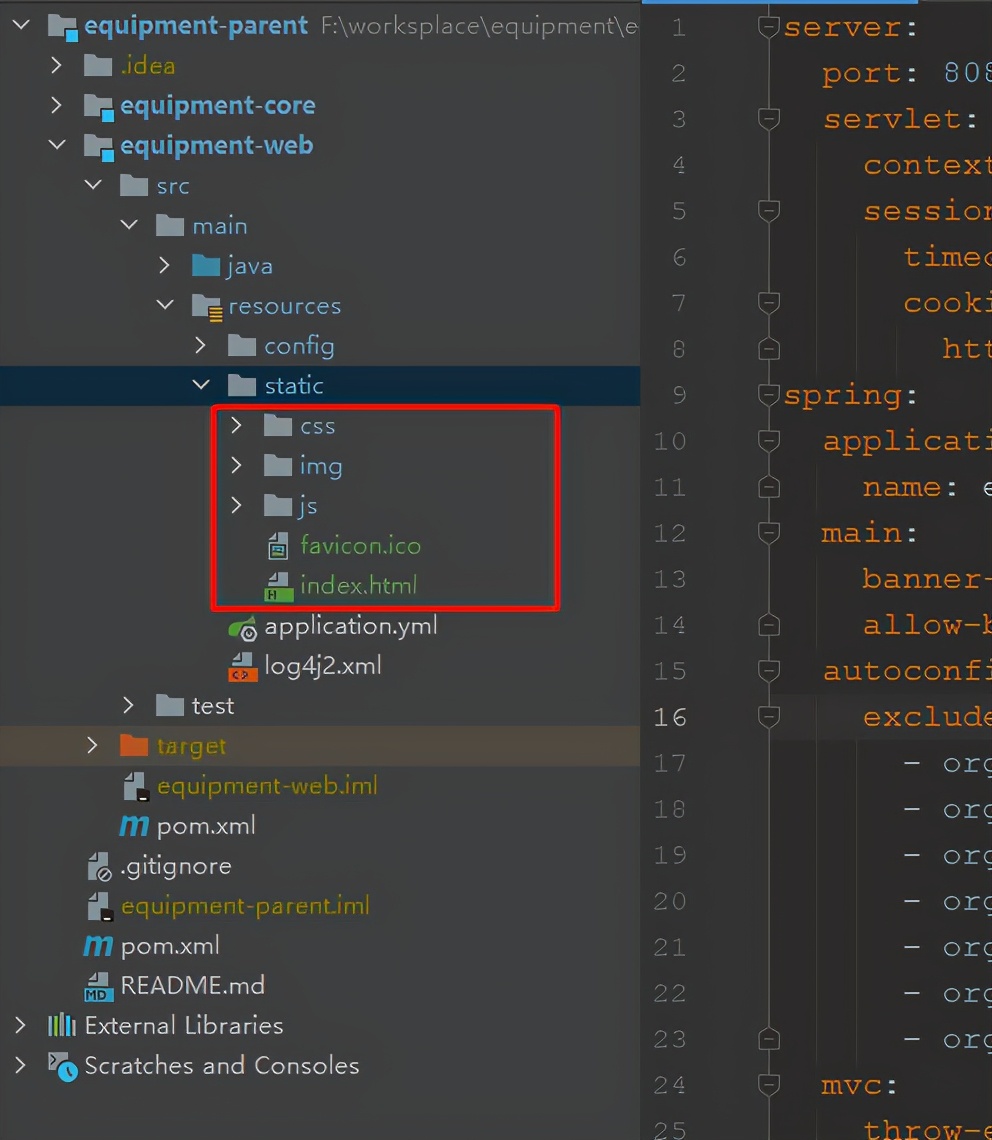Expand the orange target folder
Viewport: 992px width, 1140px height.
click(93, 746)
